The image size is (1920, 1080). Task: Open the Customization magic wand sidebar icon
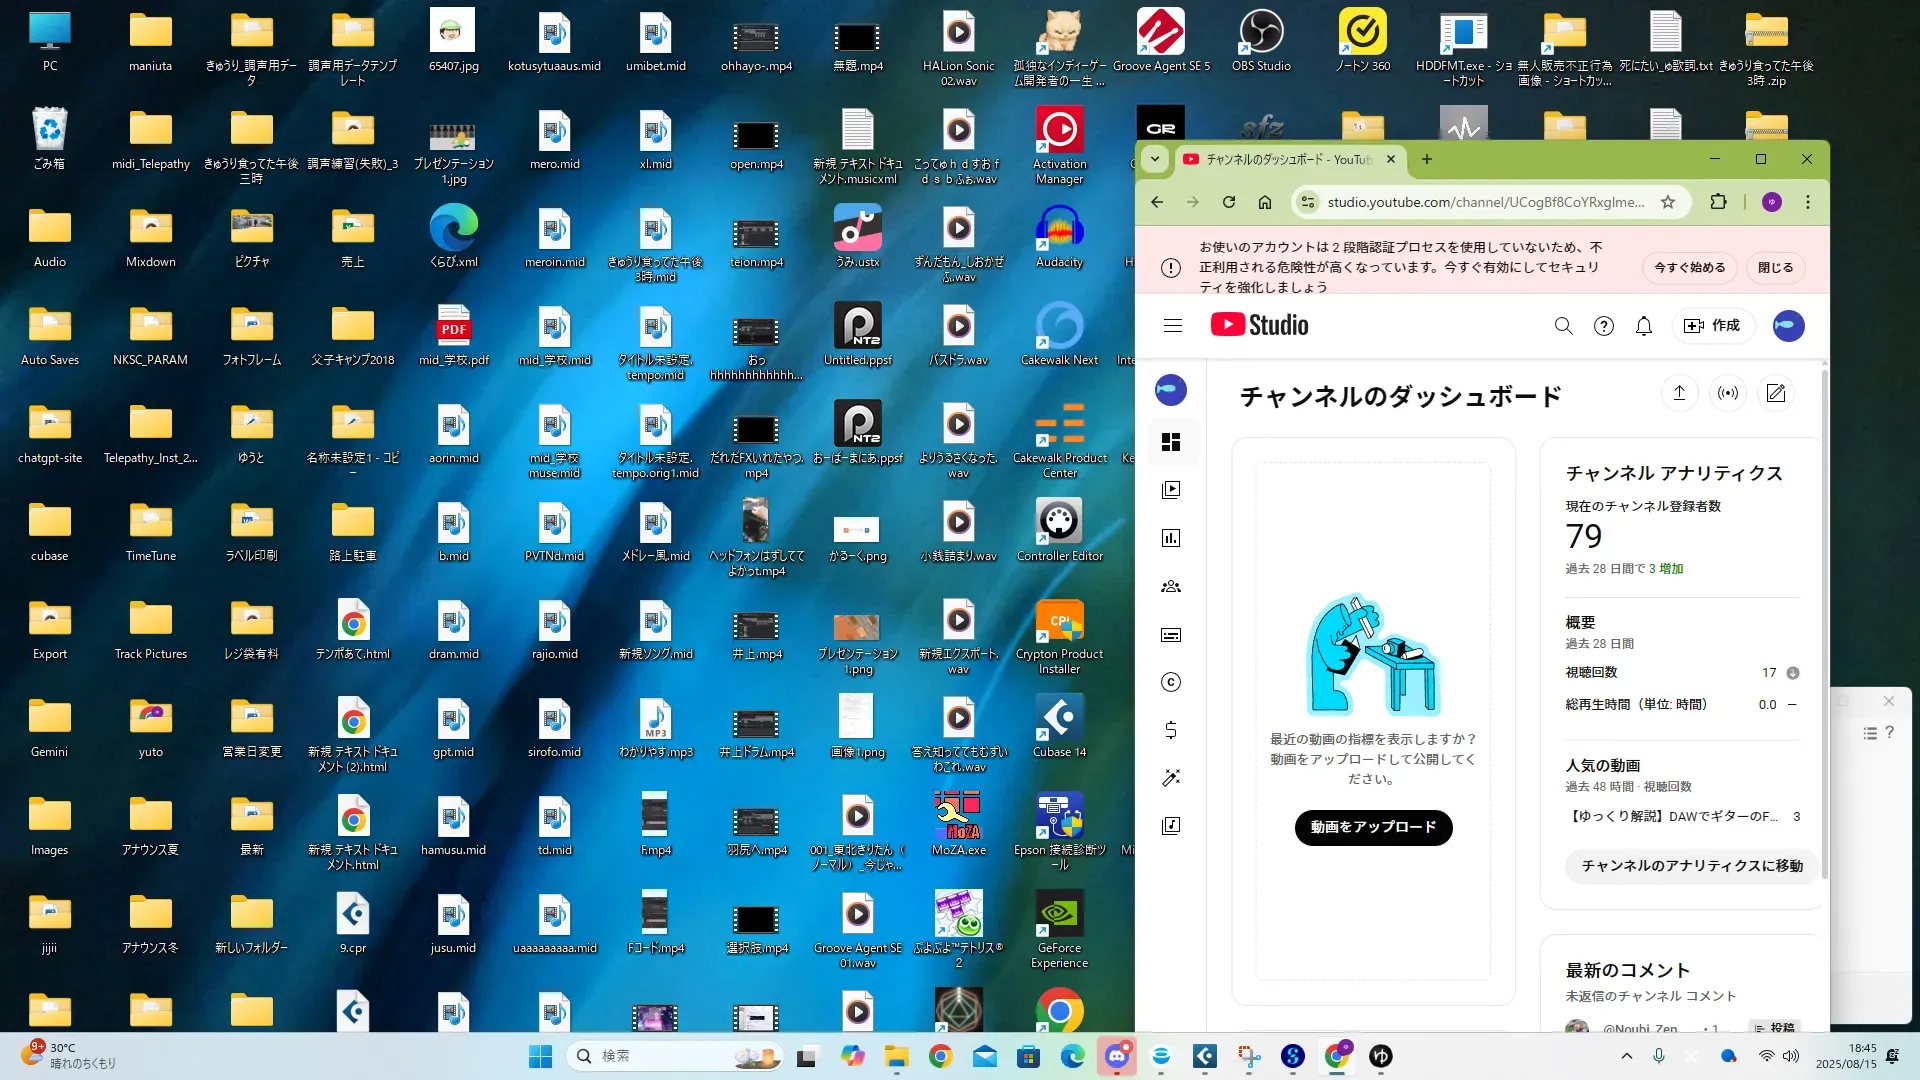tap(1171, 778)
